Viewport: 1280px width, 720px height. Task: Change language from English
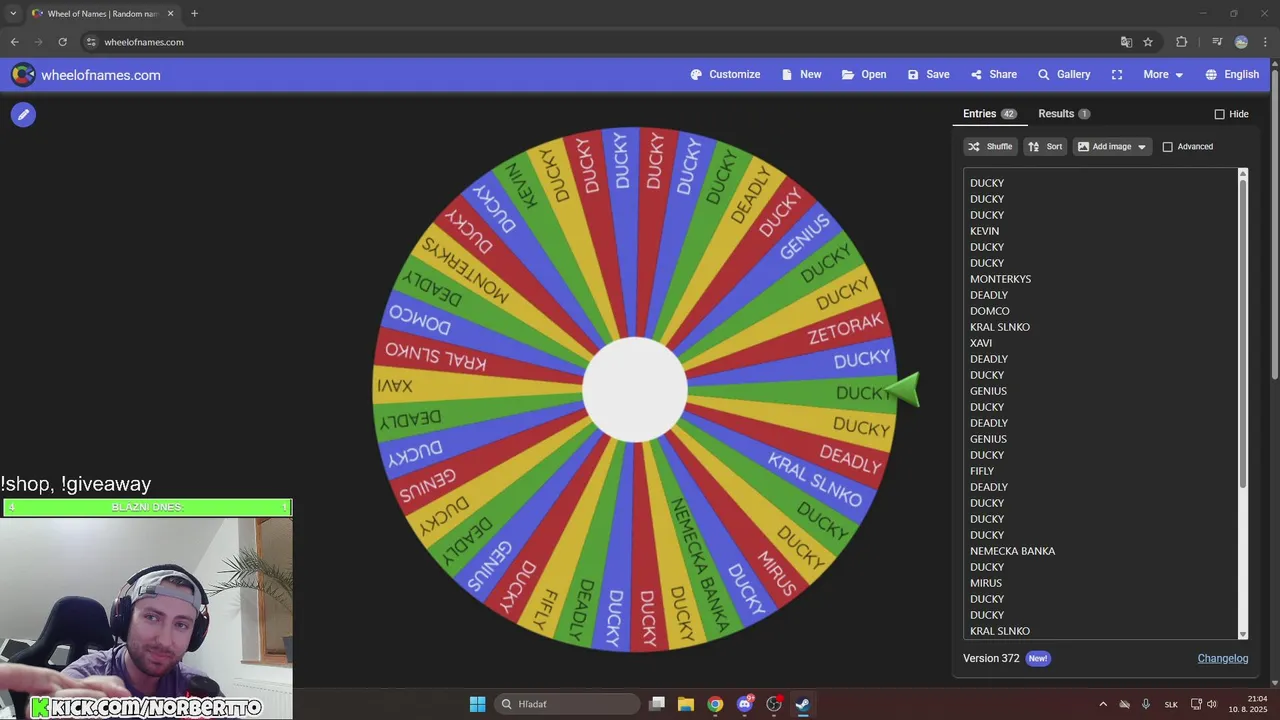[1232, 75]
